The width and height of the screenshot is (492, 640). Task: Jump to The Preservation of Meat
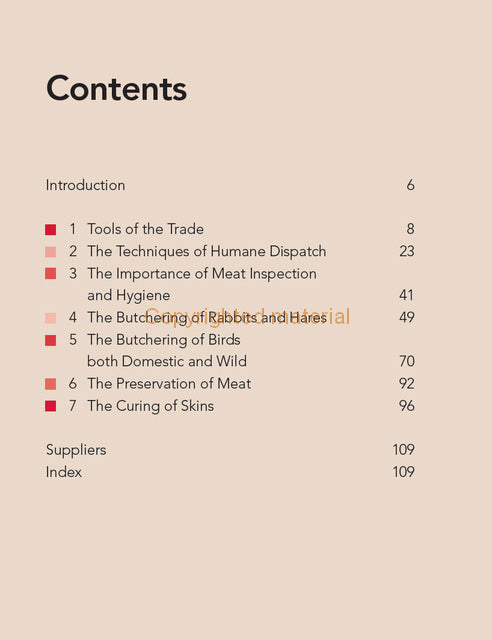point(169,384)
